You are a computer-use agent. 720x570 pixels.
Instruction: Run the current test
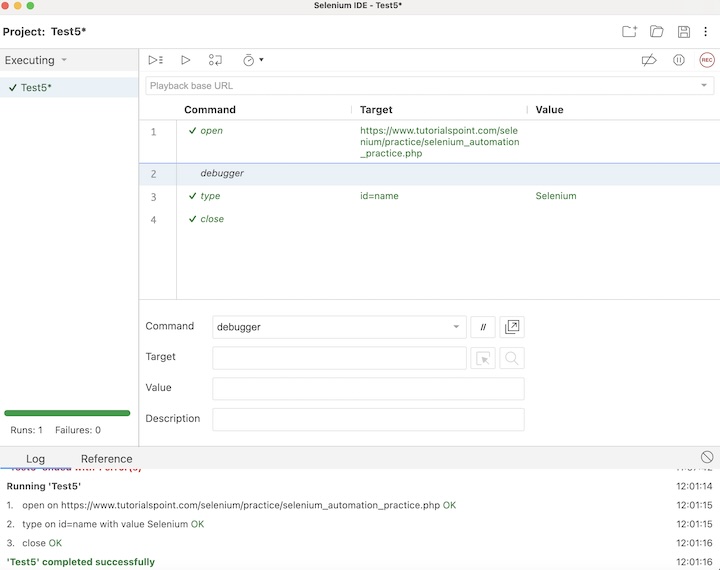pos(186,60)
